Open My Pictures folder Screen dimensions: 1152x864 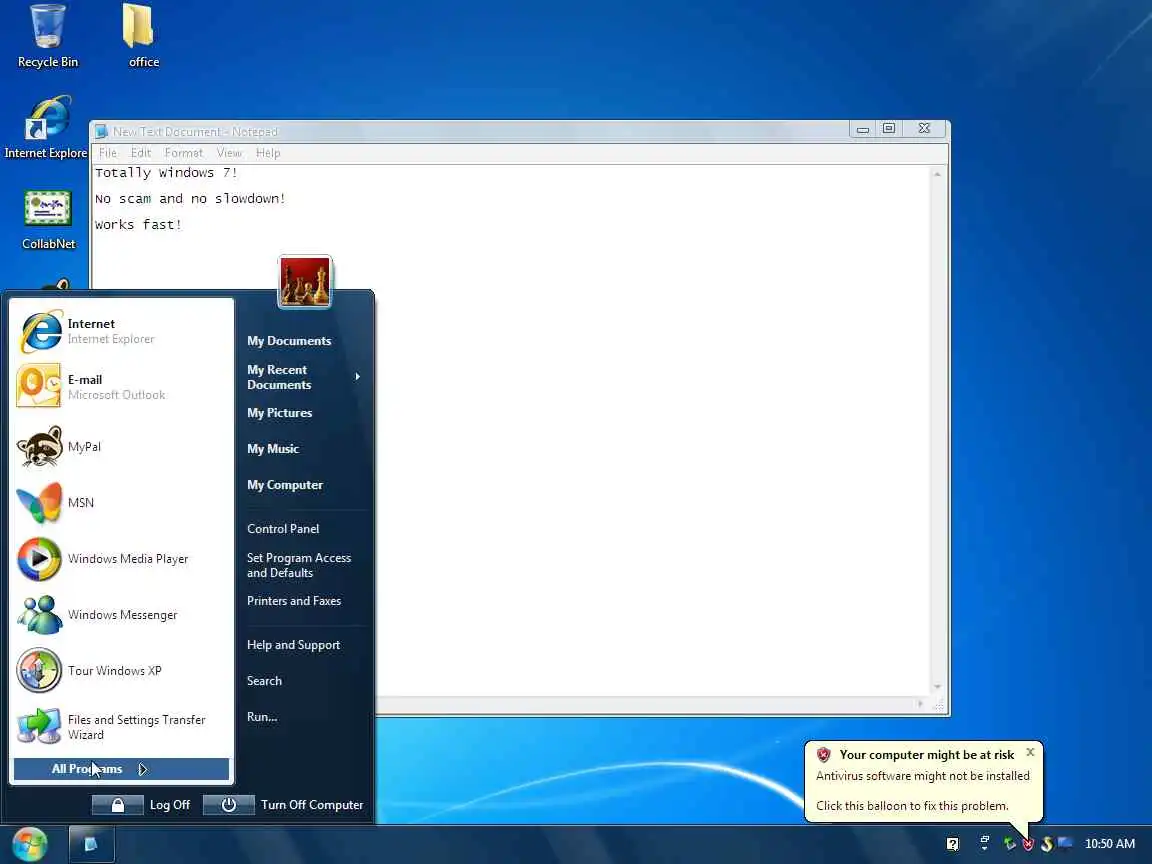point(280,413)
